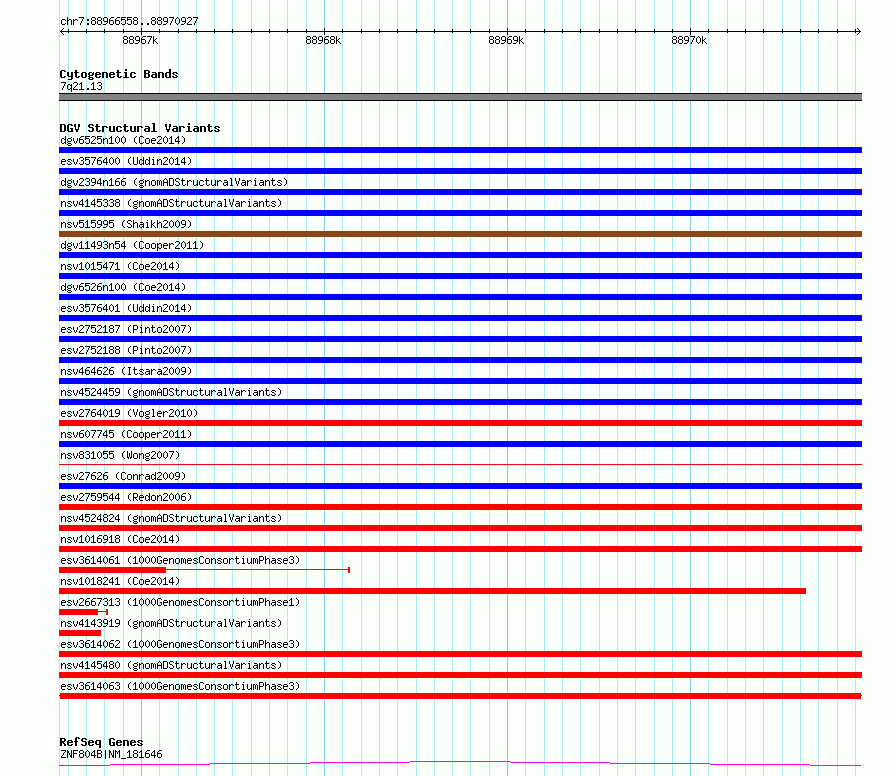Open variant dgv11493n54 (Cooper2011) label
The height and width of the screenshot is (776, 890).
point(132,245)
